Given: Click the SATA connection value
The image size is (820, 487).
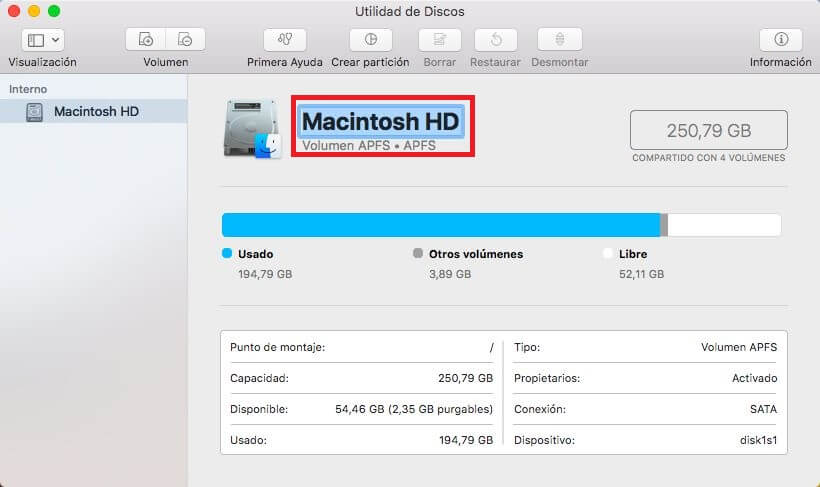Looking at the screenshot, I should pyautogui.click(x=764, y=409).
